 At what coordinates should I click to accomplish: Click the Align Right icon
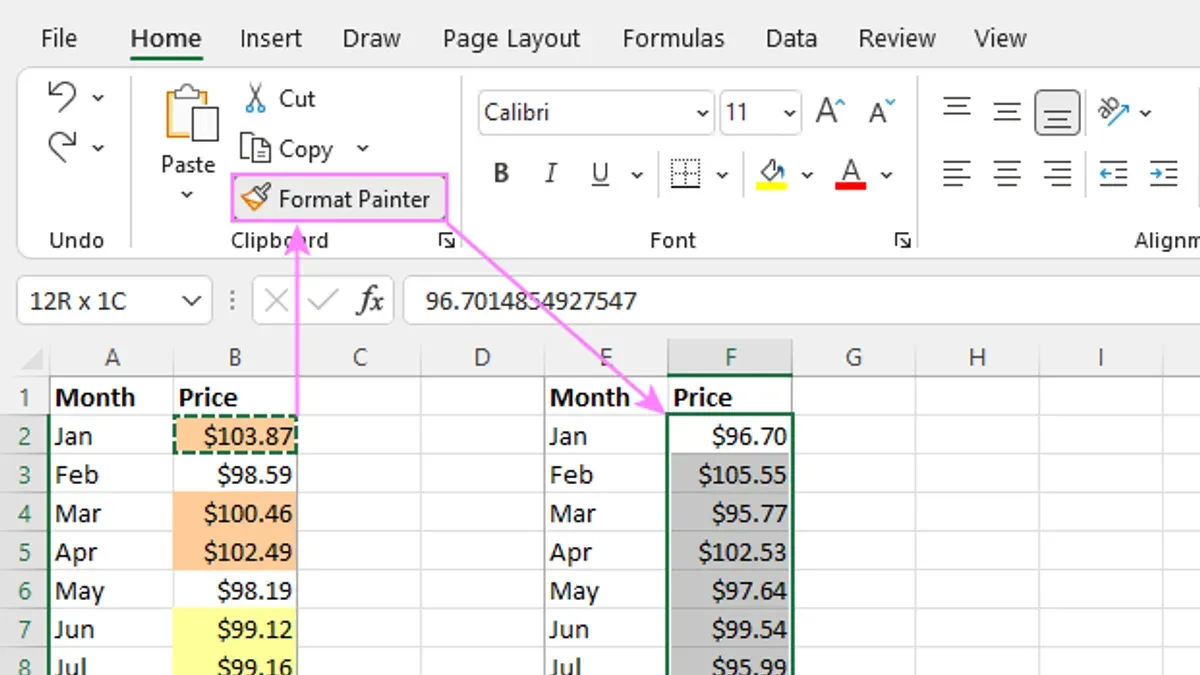coord(1057,174)
